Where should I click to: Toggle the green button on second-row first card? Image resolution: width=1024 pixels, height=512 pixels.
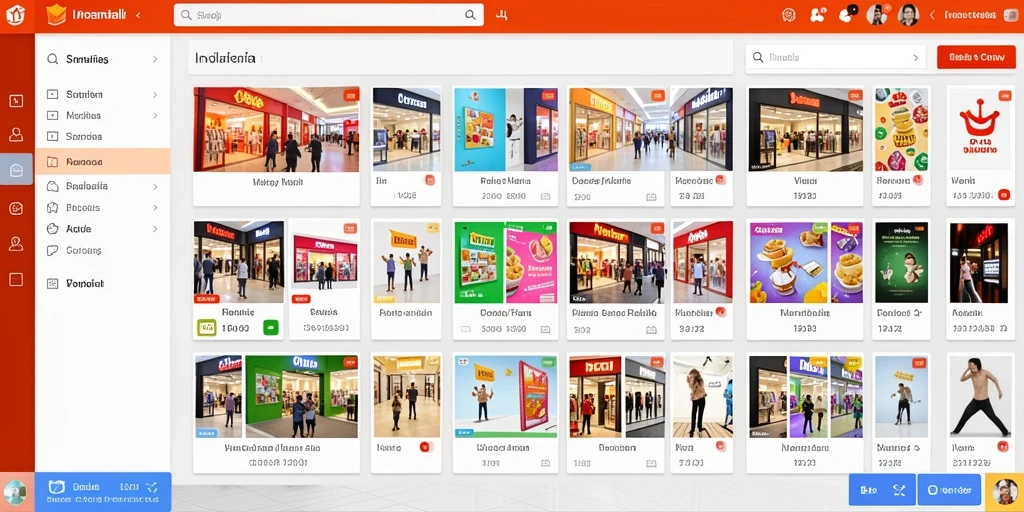pyautogui.click(x=271, y=328)
